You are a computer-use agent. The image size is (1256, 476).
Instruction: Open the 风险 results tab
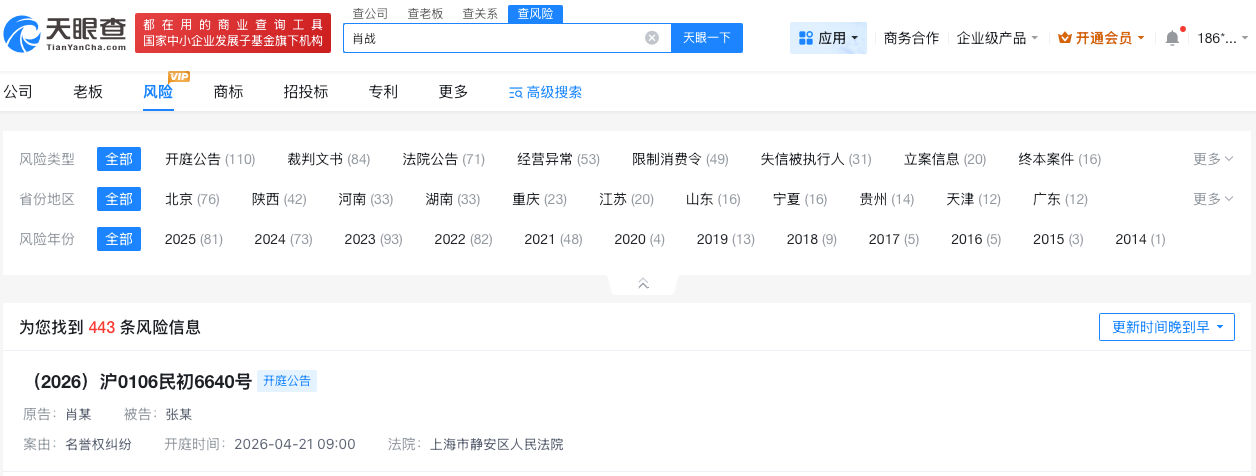pos(158,92)
